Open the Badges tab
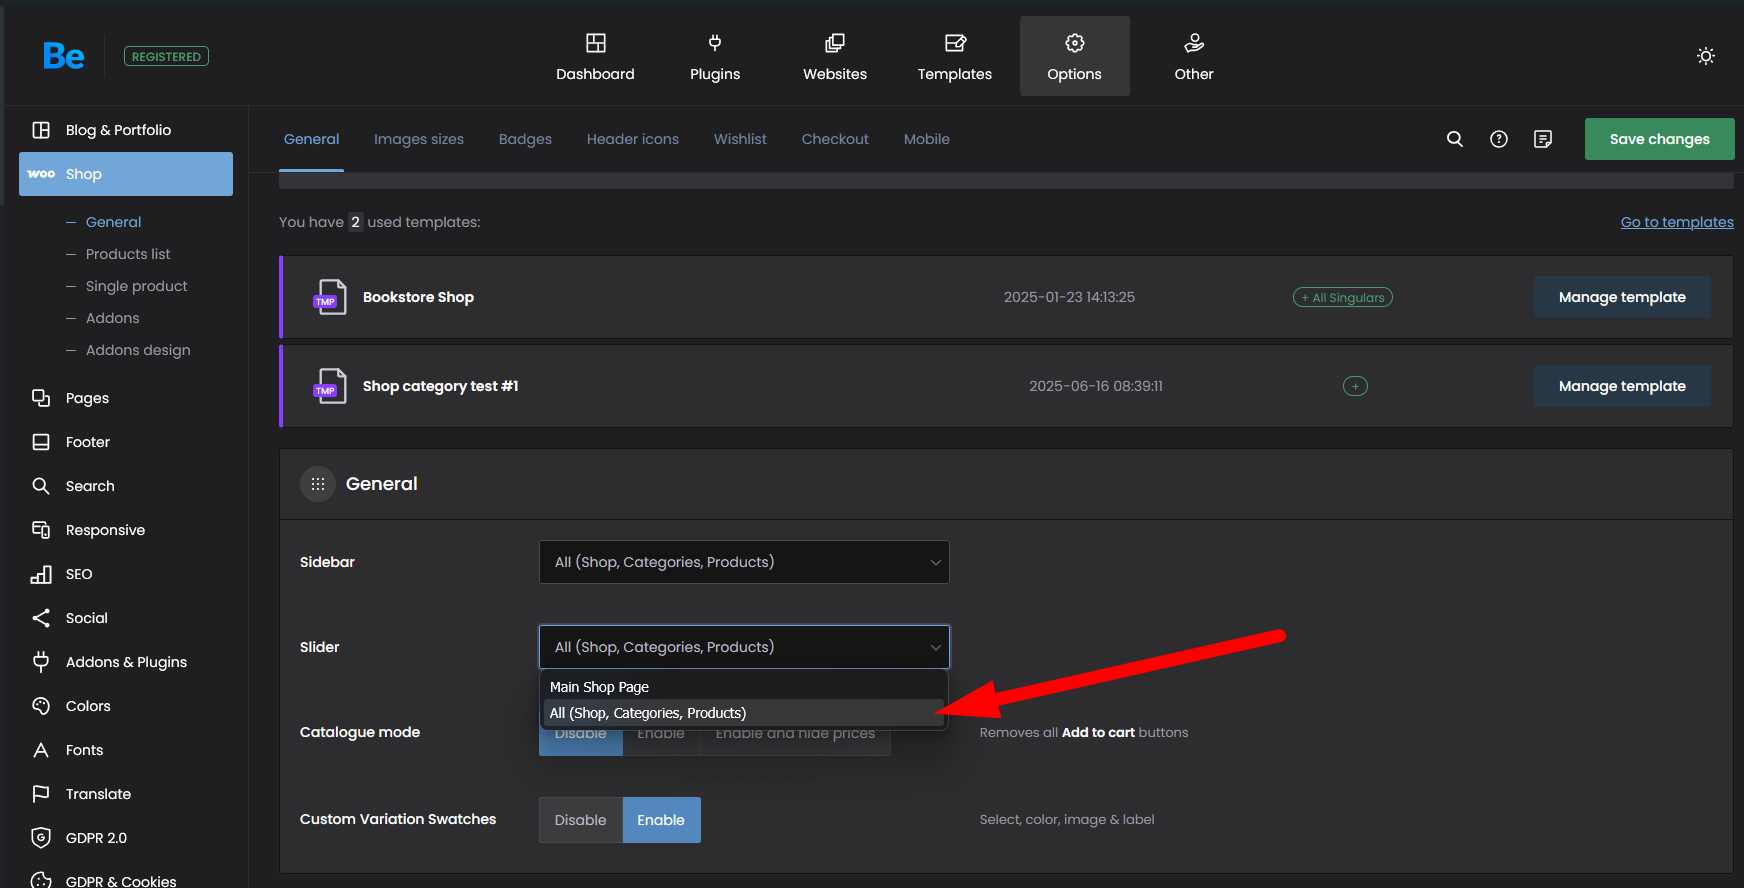This screenshot has height=888, width=1744. 525,139
